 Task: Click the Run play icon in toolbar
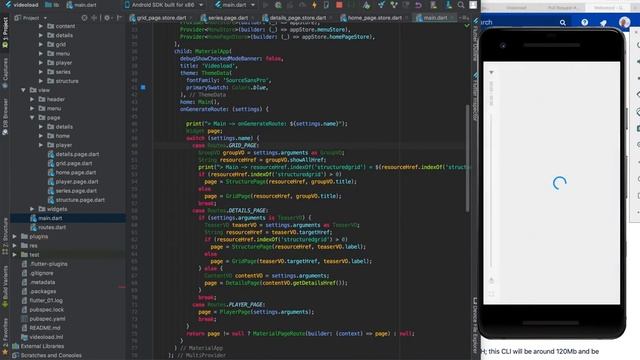click(x=266, y=5)
